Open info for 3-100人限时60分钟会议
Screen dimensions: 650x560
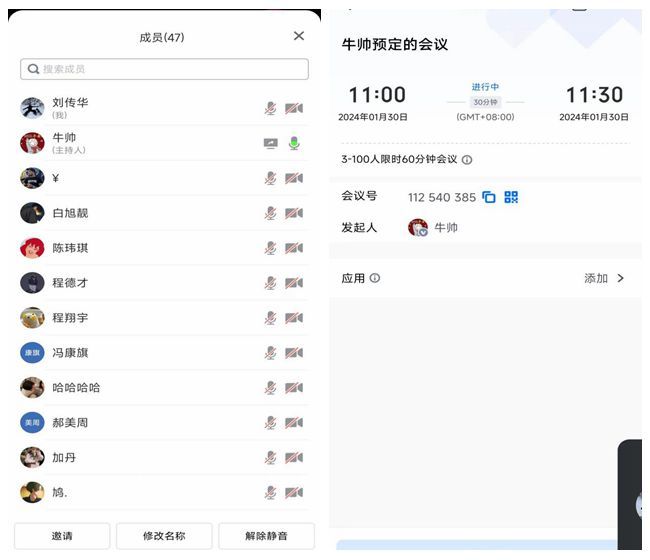(x=467, y=160)
